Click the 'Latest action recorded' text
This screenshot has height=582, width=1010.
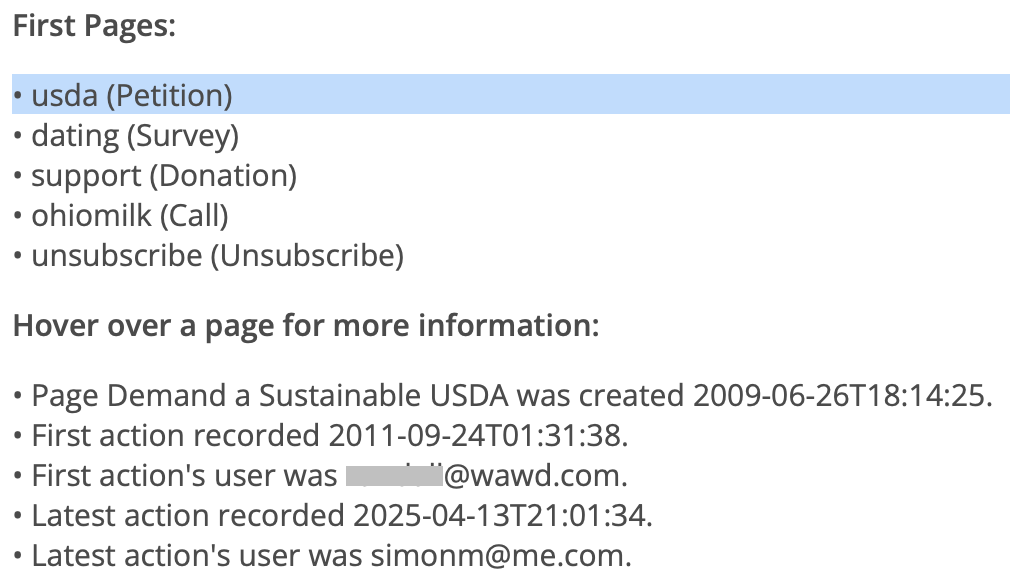click(188, 516)
